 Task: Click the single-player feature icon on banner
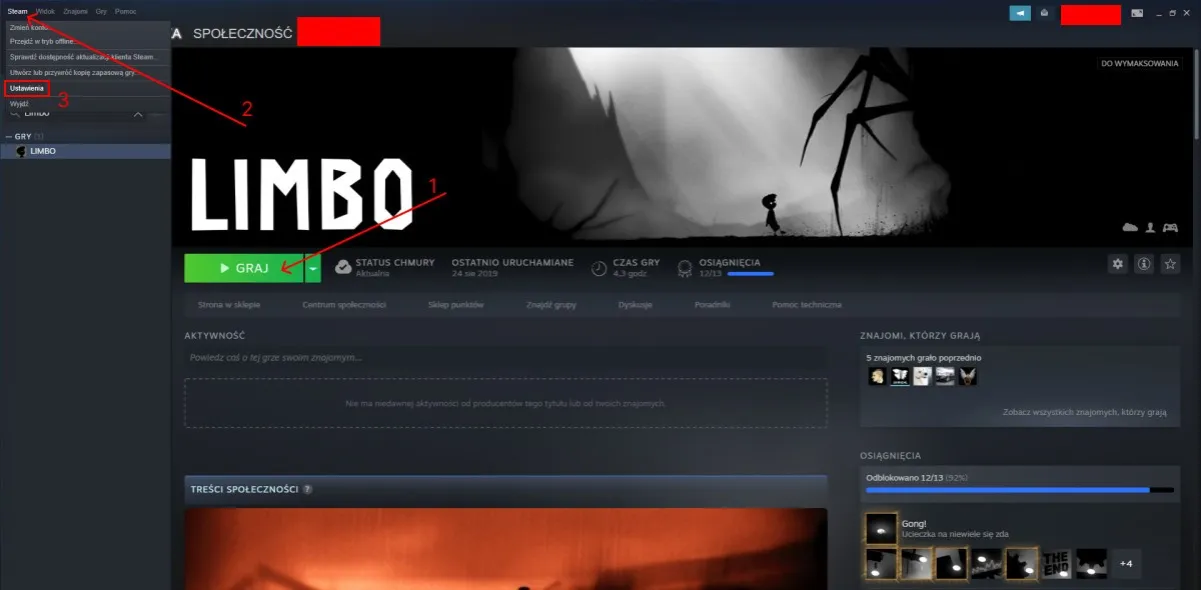pos(1151,228)
